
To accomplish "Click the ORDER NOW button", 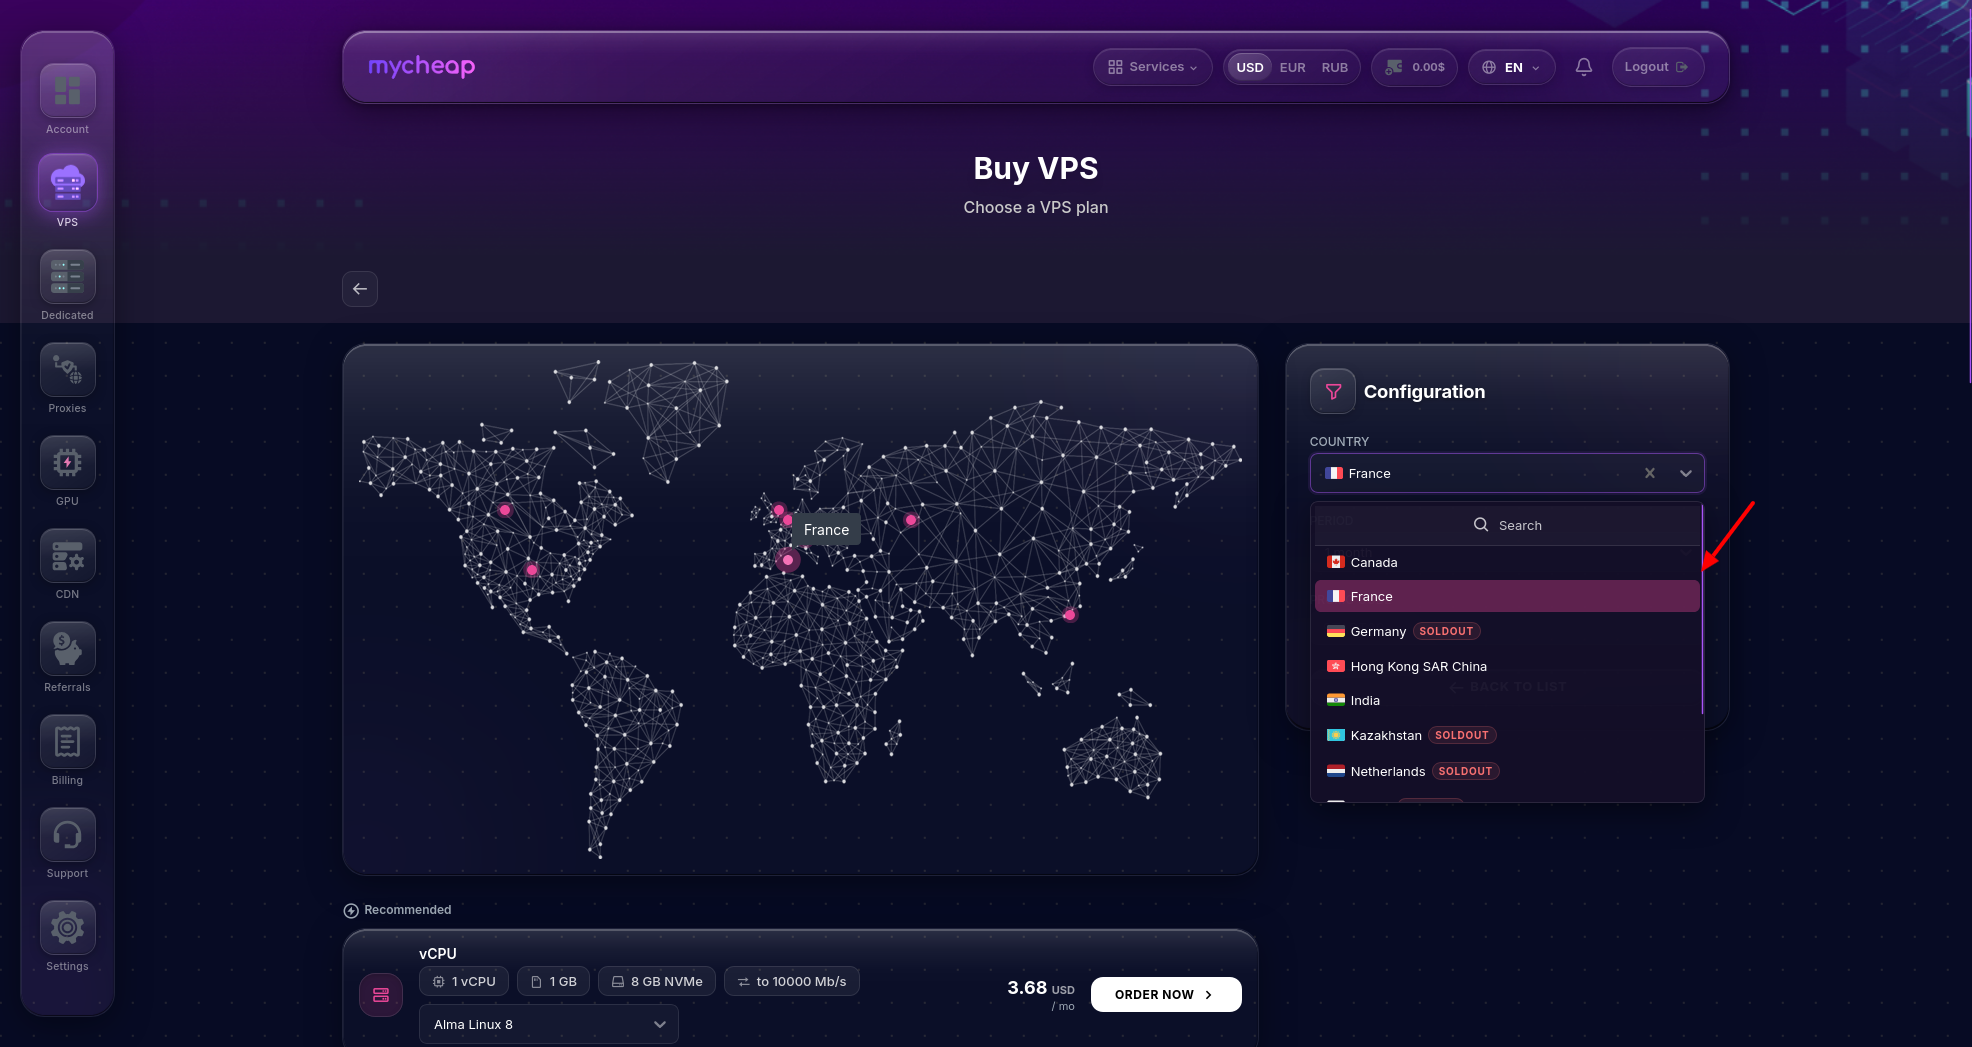I will 1166,995.
